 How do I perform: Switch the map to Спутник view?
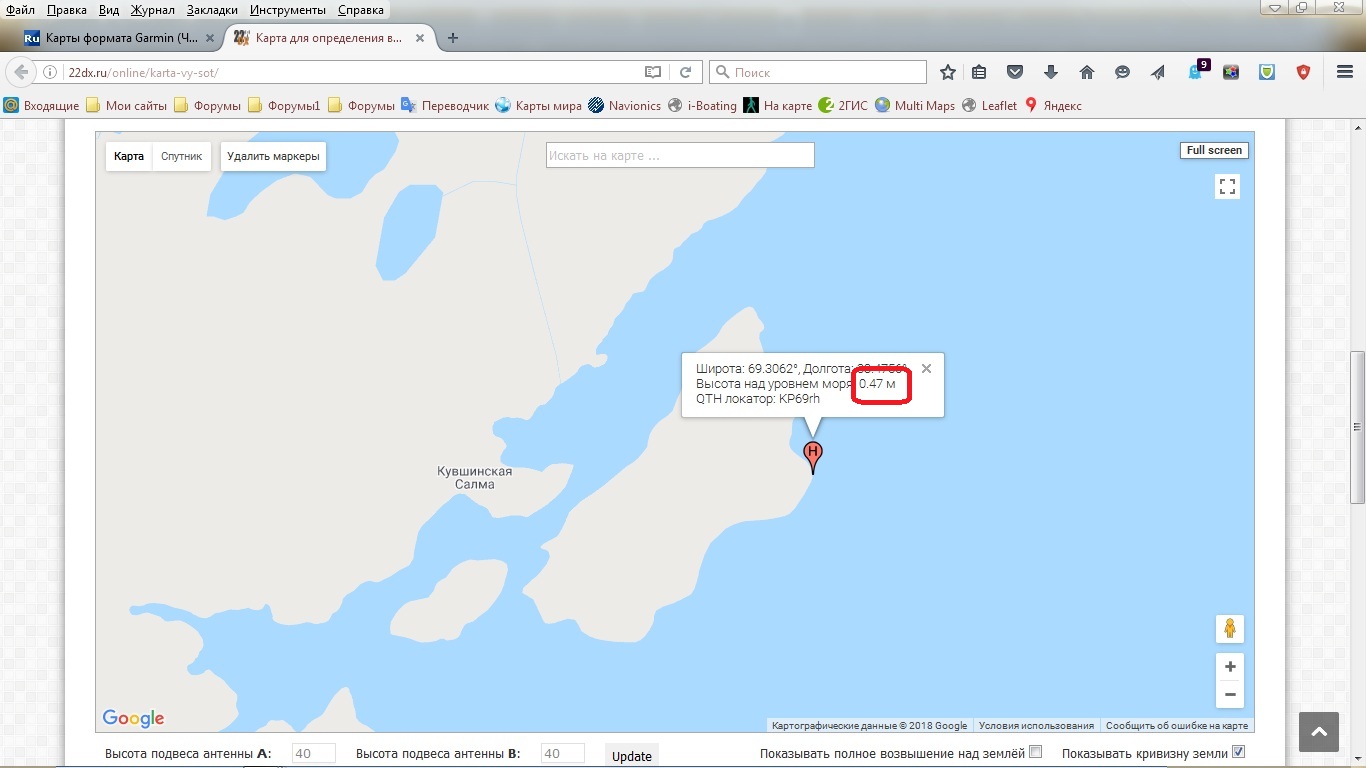[182, 157]
